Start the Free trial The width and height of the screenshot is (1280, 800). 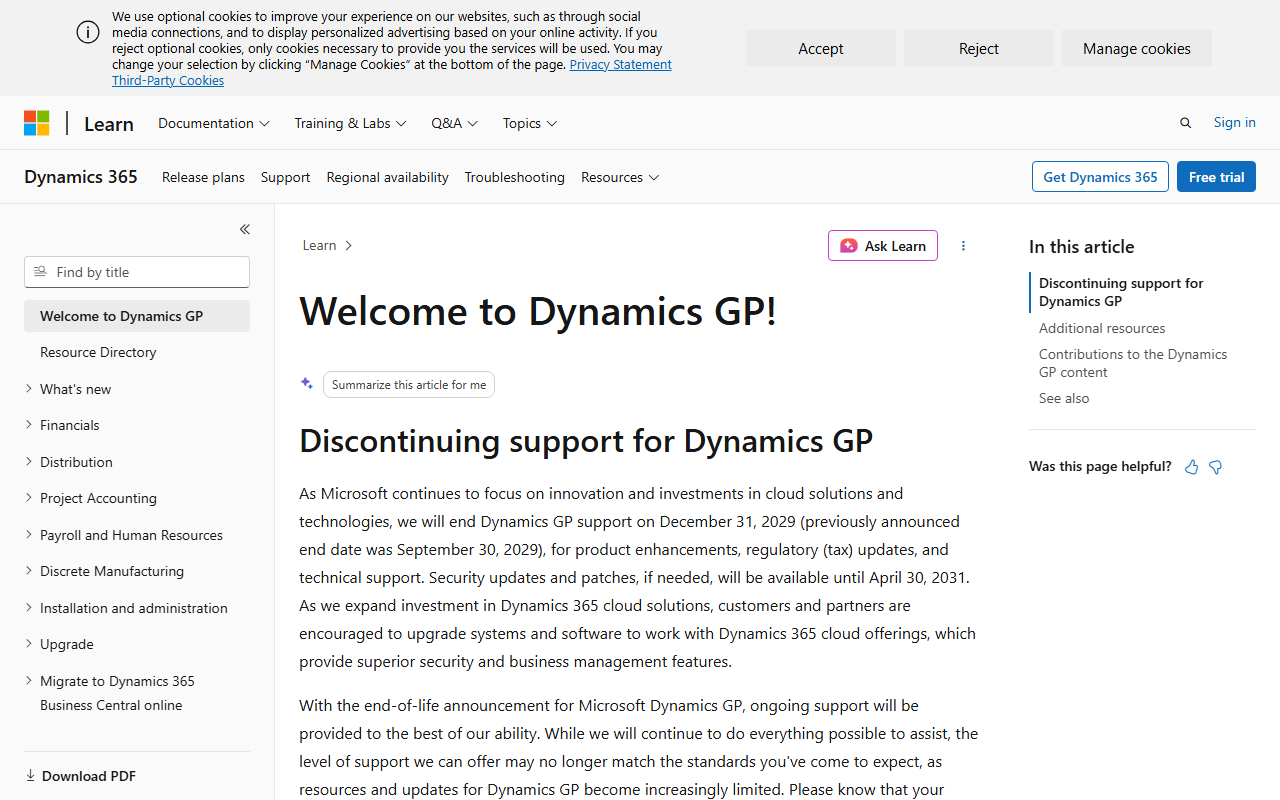(x=1216, y=177)
